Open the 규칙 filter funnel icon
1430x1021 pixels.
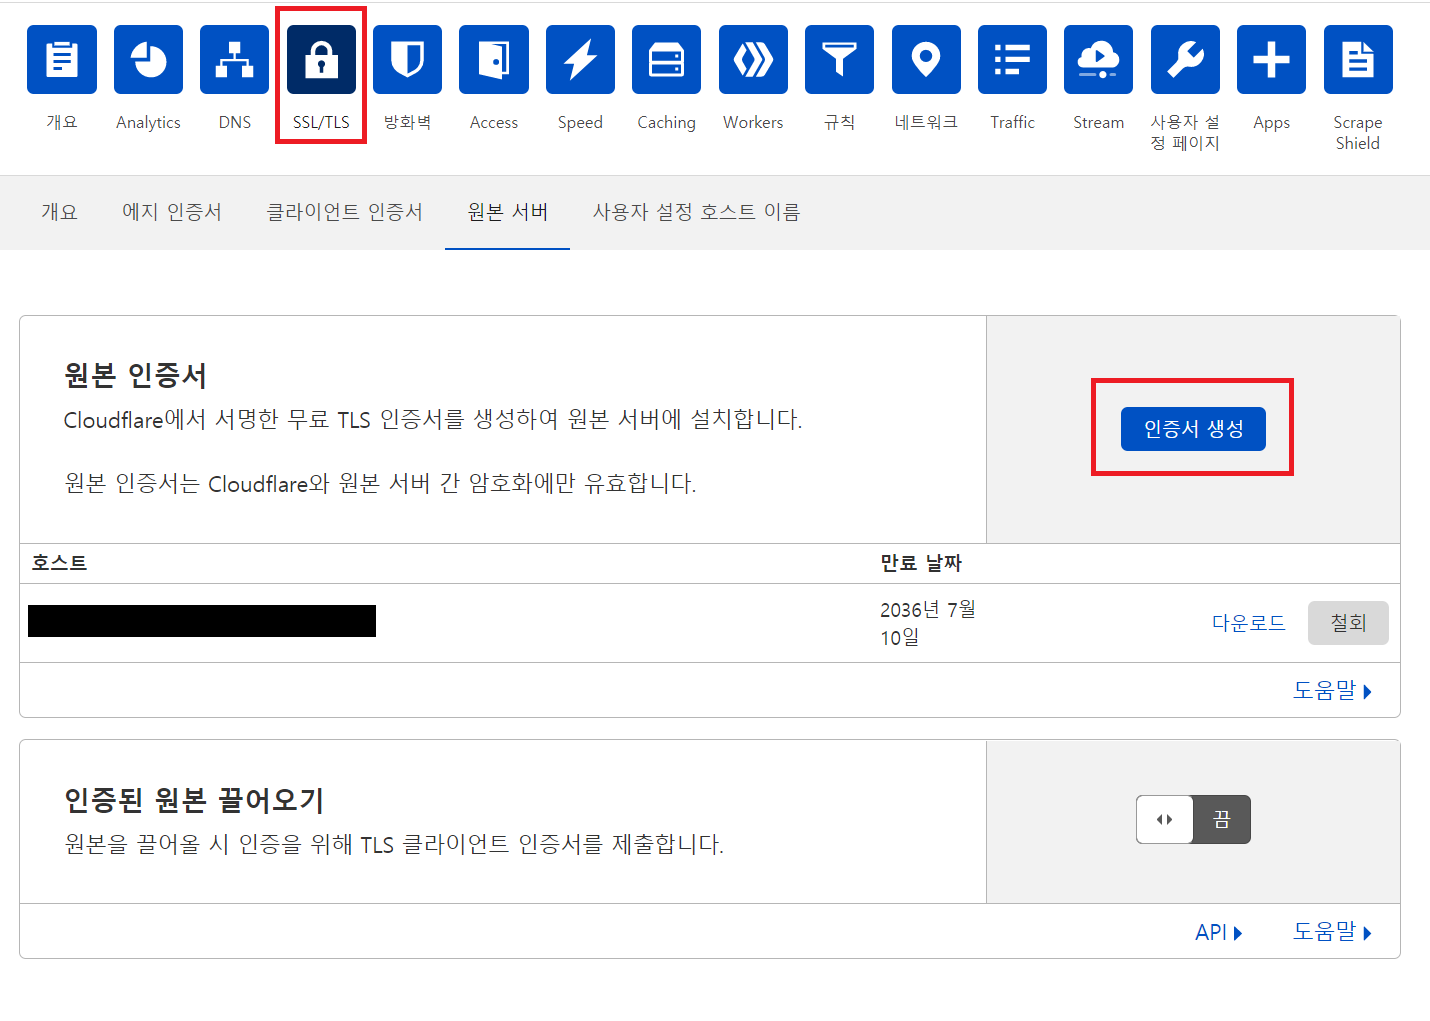click(840, 60)
